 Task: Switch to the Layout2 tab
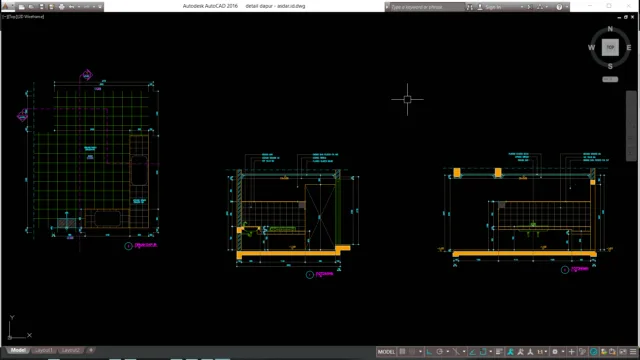(x=71, y=350)
